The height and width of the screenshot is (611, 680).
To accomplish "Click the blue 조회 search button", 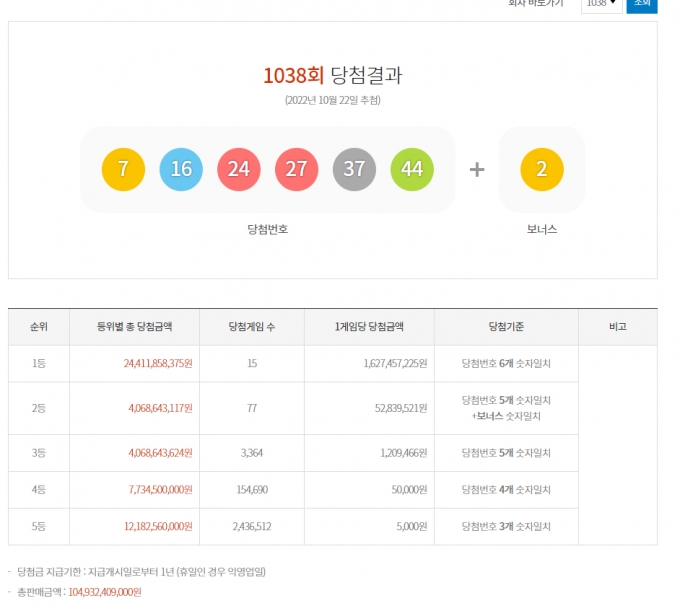I will [642, 4].
